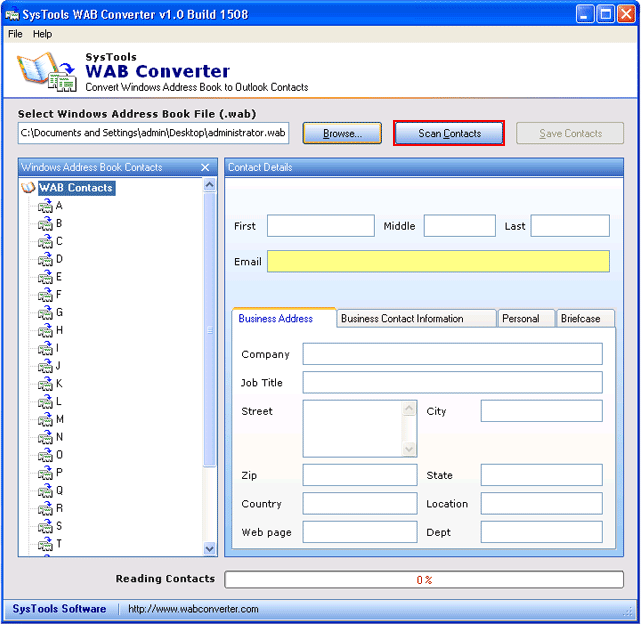Click contact group icon beside letter L
The height and width of the screenshot is (624, 641).
coord(45,402)
